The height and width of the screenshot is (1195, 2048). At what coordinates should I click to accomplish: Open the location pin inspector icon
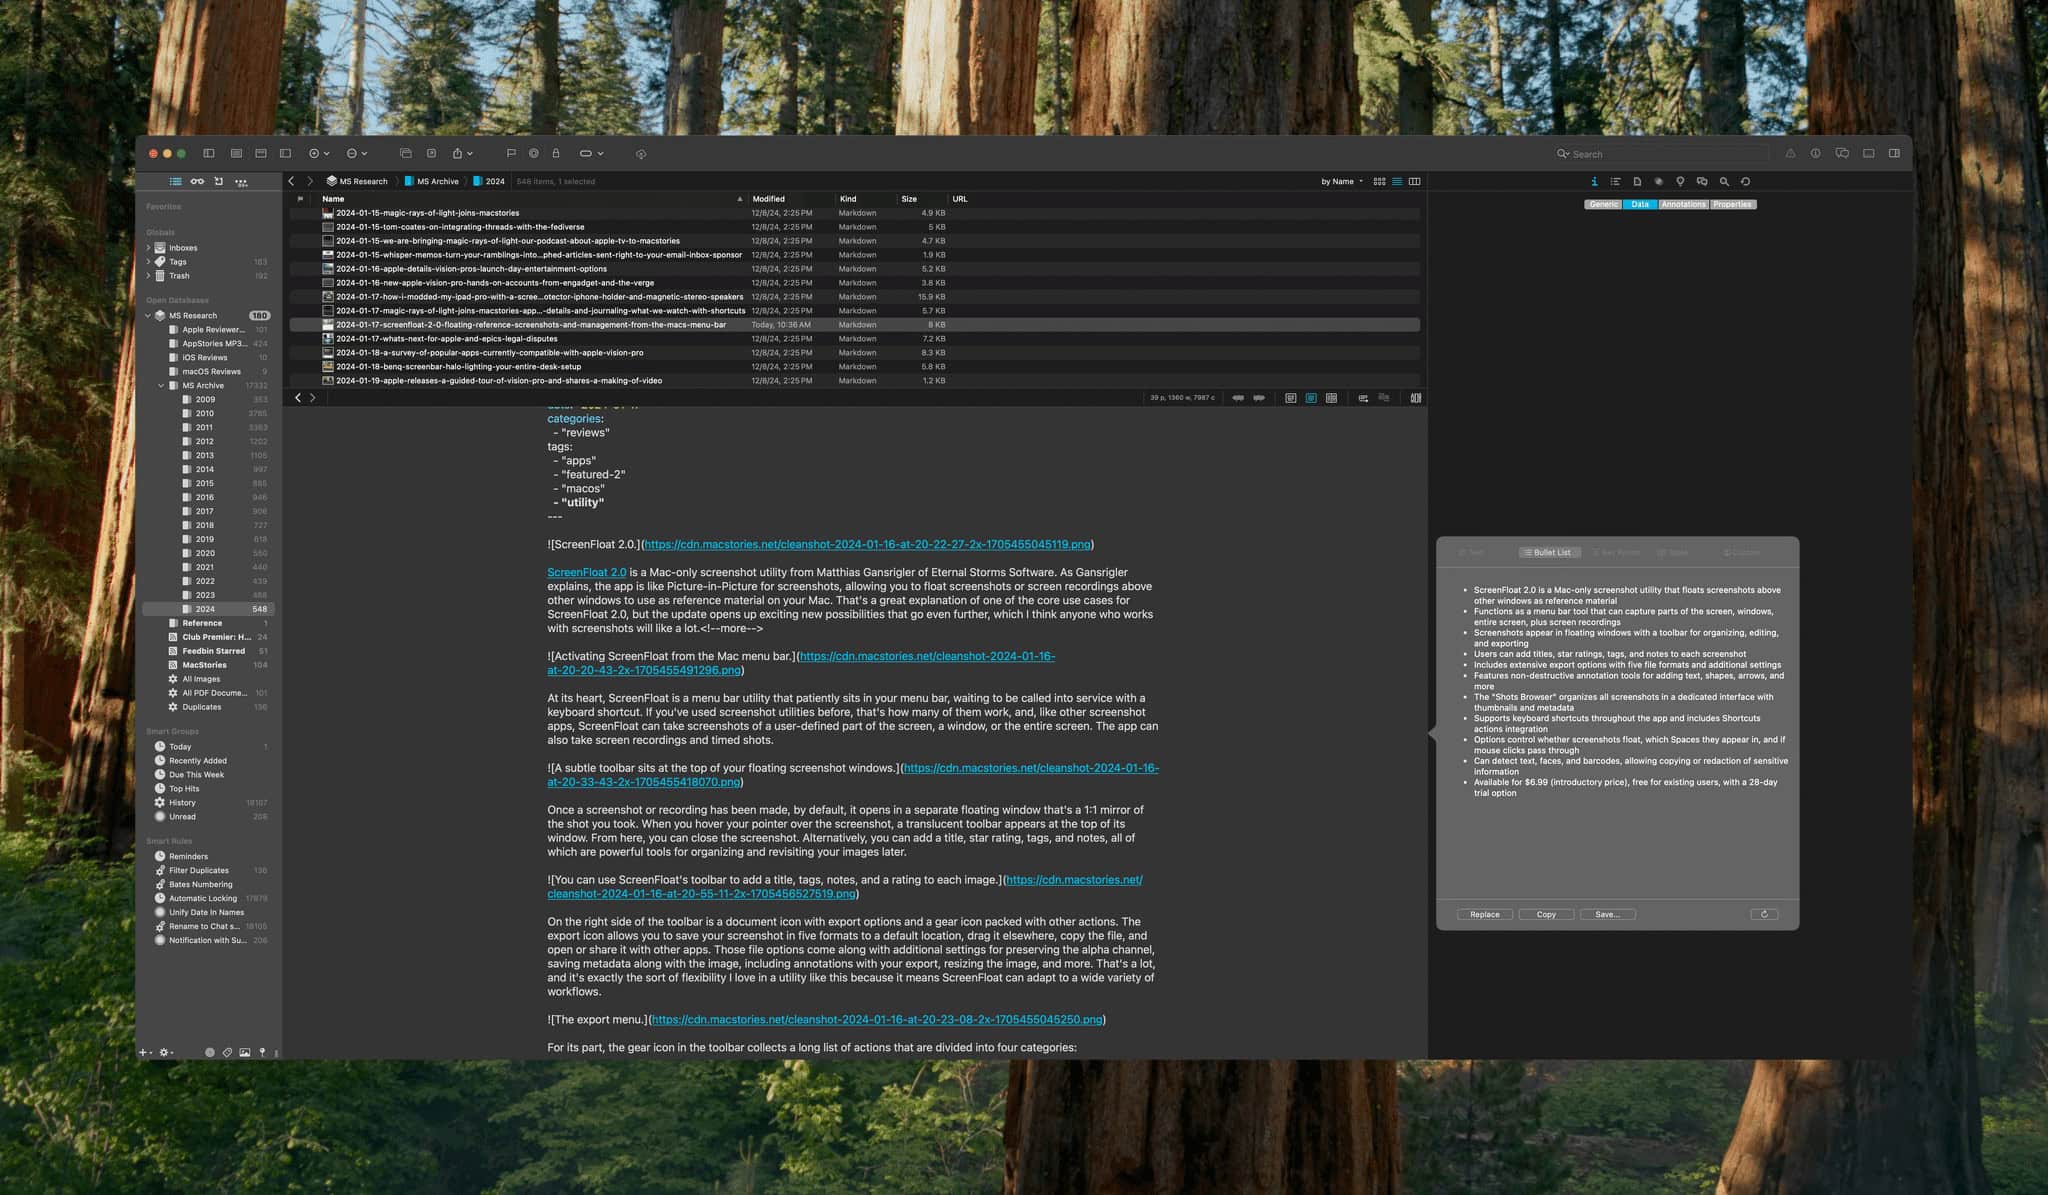[1680, 181]
